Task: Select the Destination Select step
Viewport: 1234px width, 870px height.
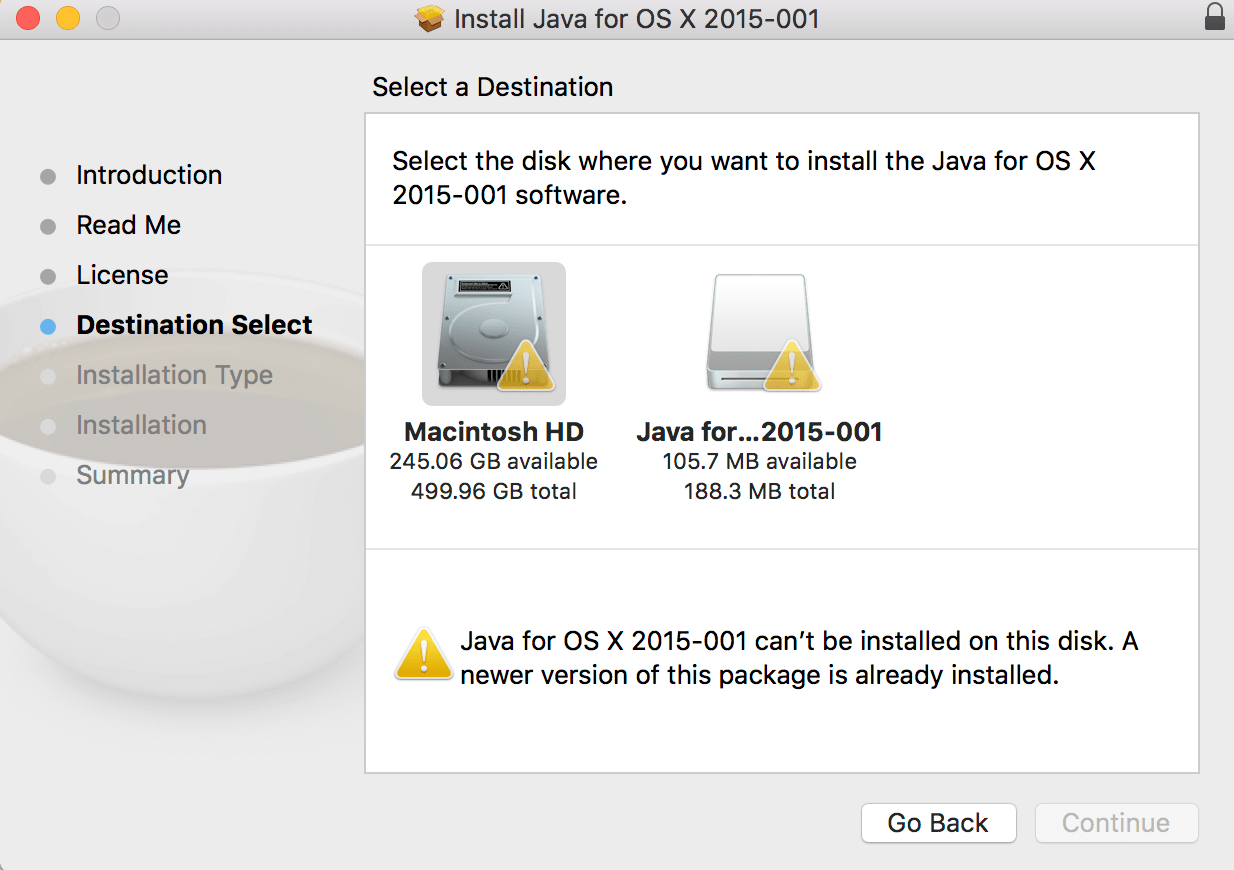Action: click(194, 325)
